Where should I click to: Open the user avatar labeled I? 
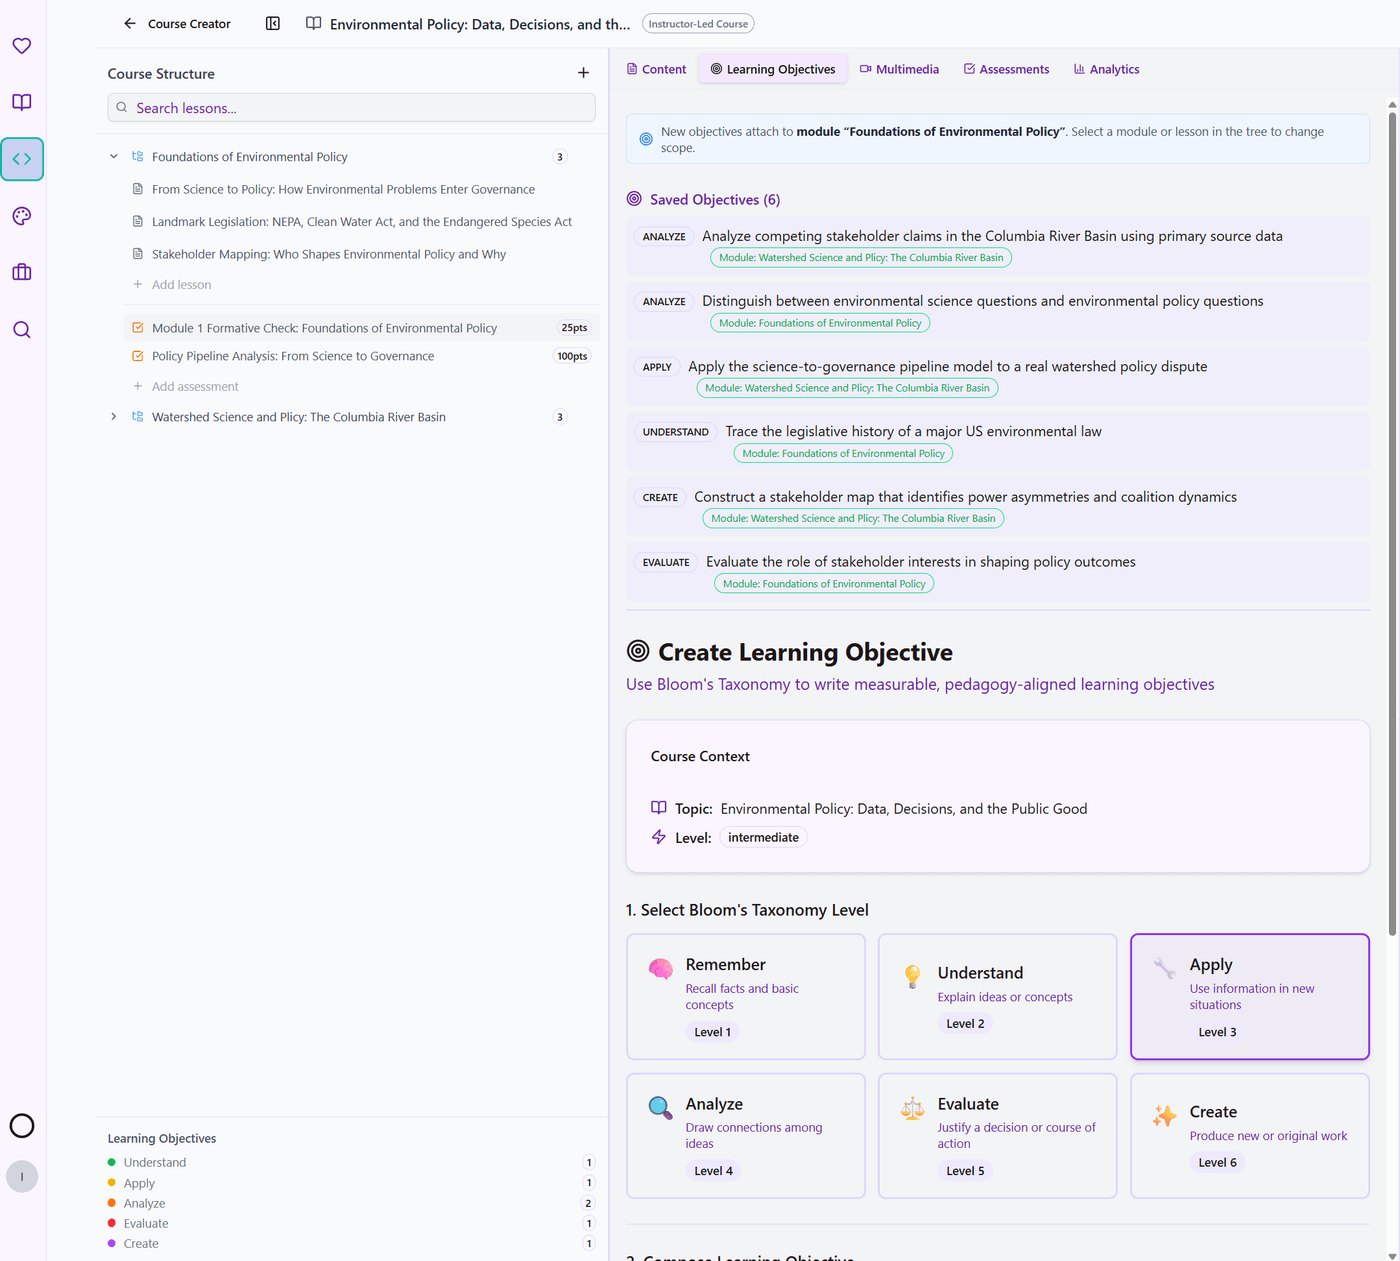click(22, 1177)
